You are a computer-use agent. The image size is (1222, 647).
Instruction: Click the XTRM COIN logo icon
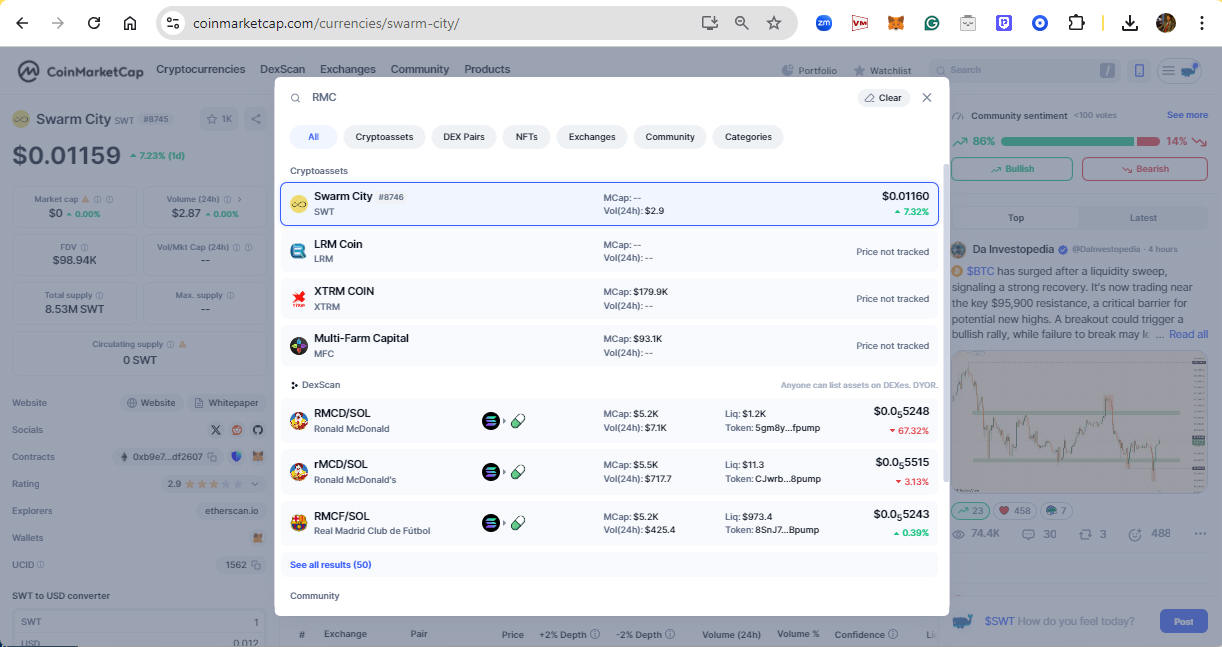298,298
